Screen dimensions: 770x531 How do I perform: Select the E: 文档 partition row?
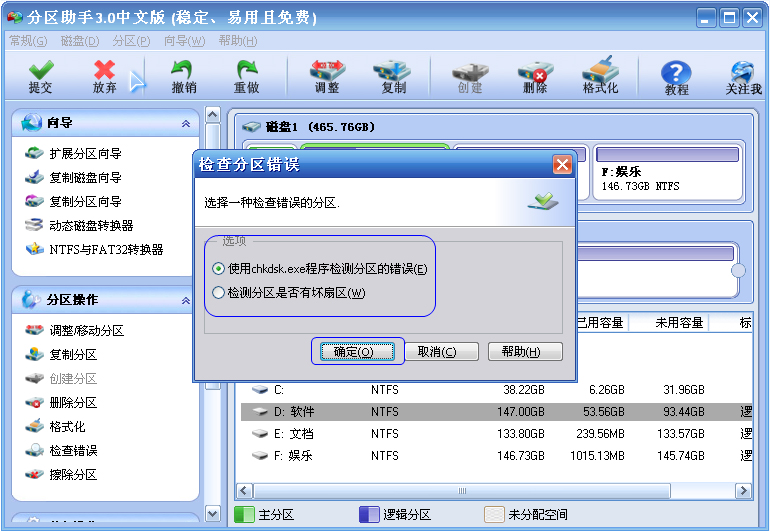click(496, 434)
